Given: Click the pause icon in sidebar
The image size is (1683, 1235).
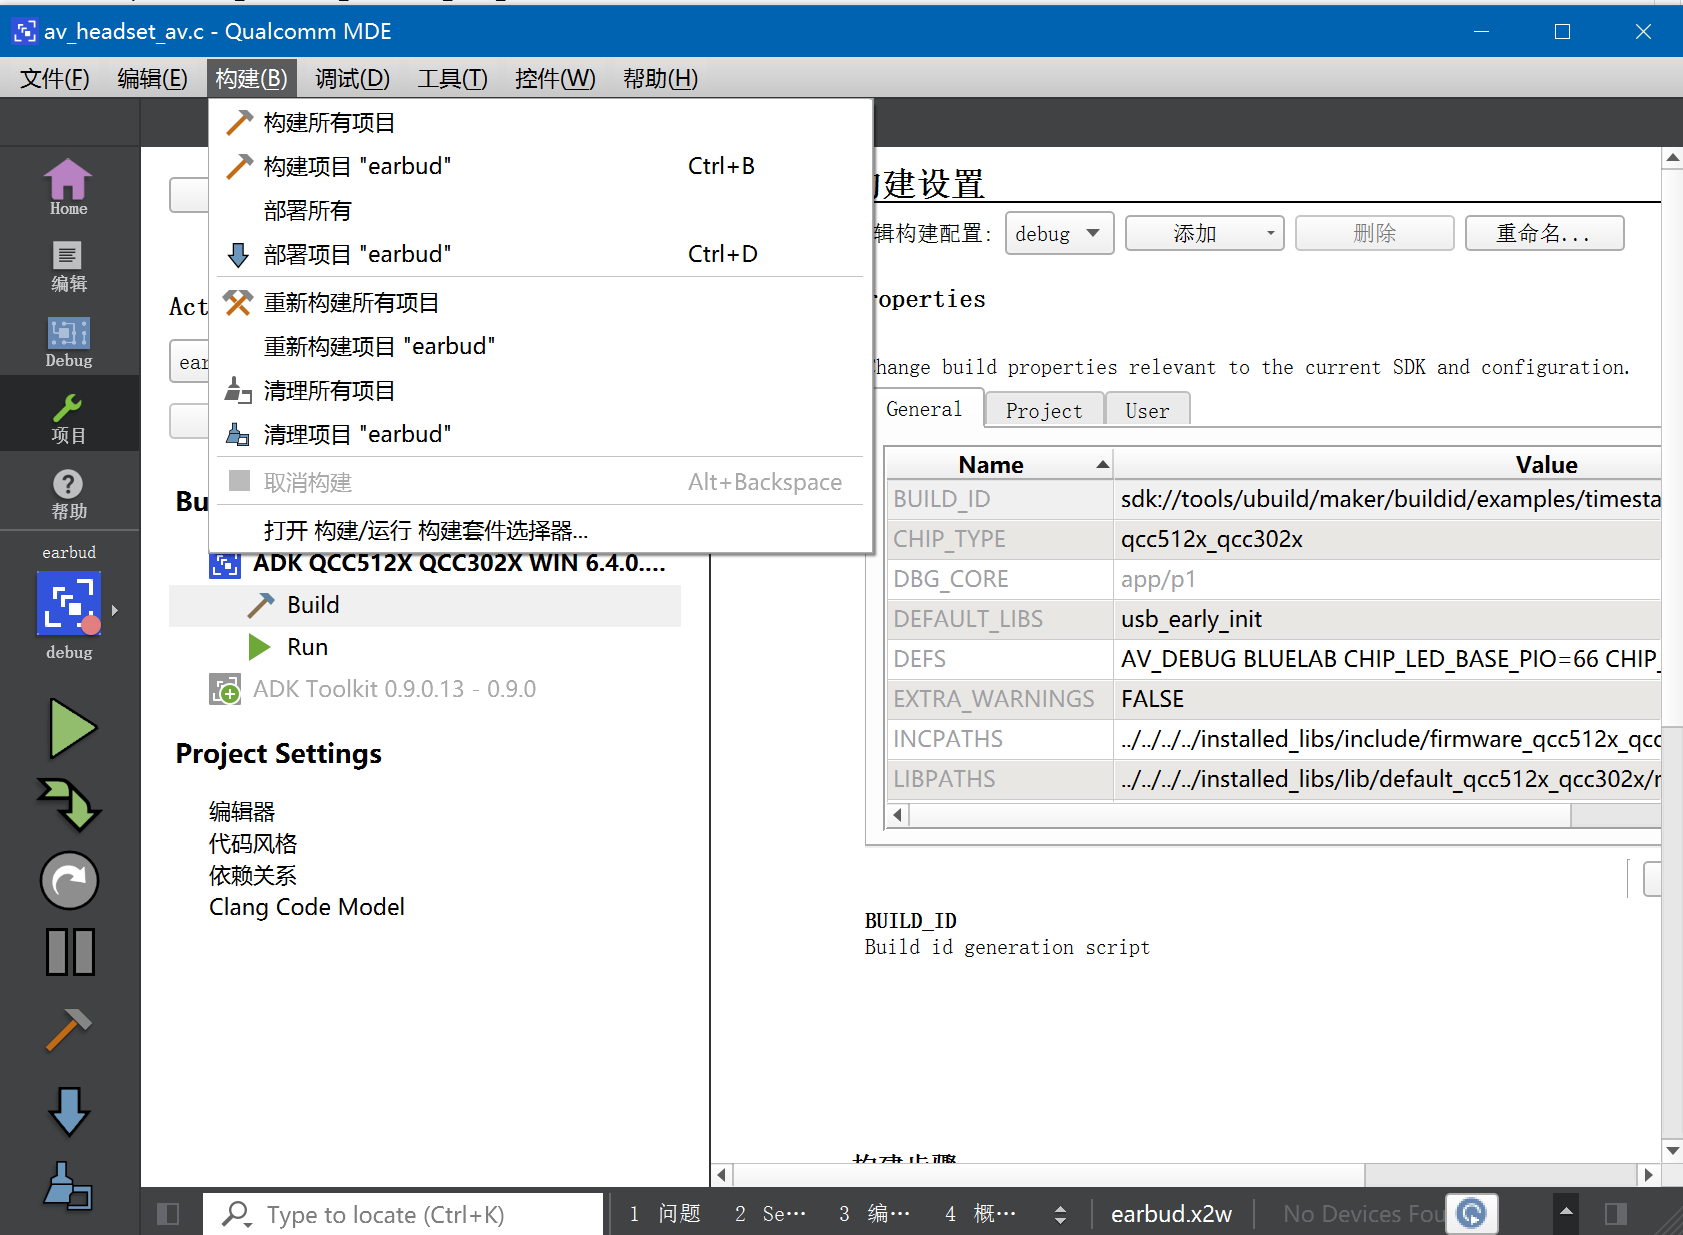Looking at the screenshot, I should click(x=70, y=951).
